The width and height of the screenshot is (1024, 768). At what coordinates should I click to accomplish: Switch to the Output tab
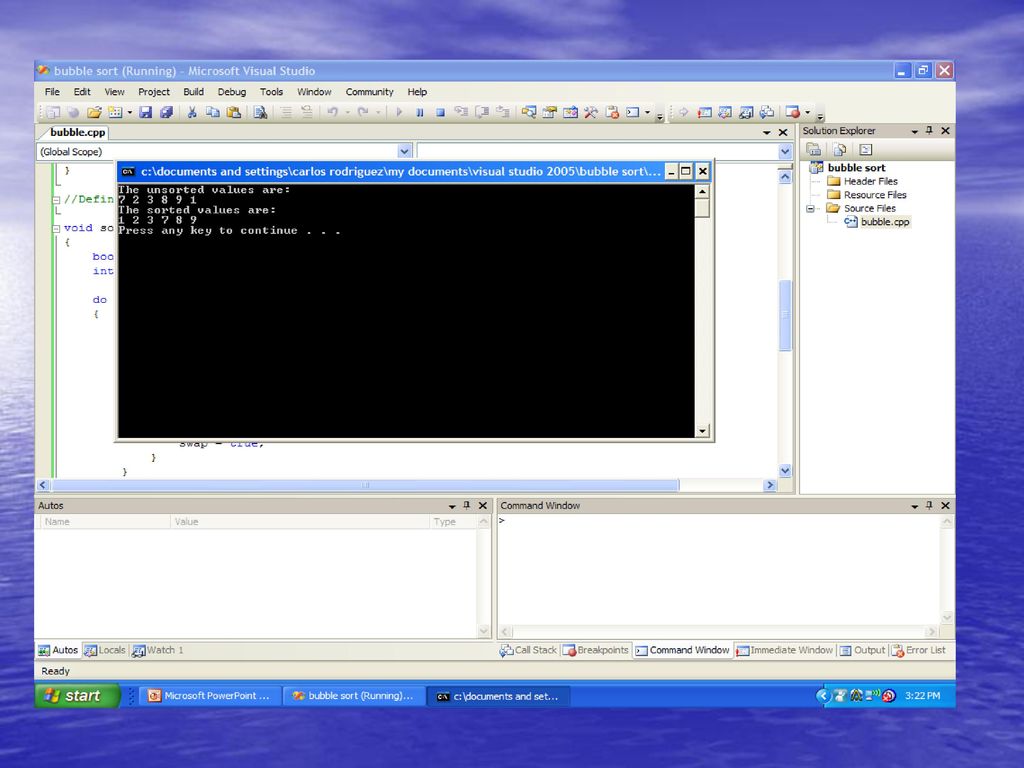click(x=862, y=650)
